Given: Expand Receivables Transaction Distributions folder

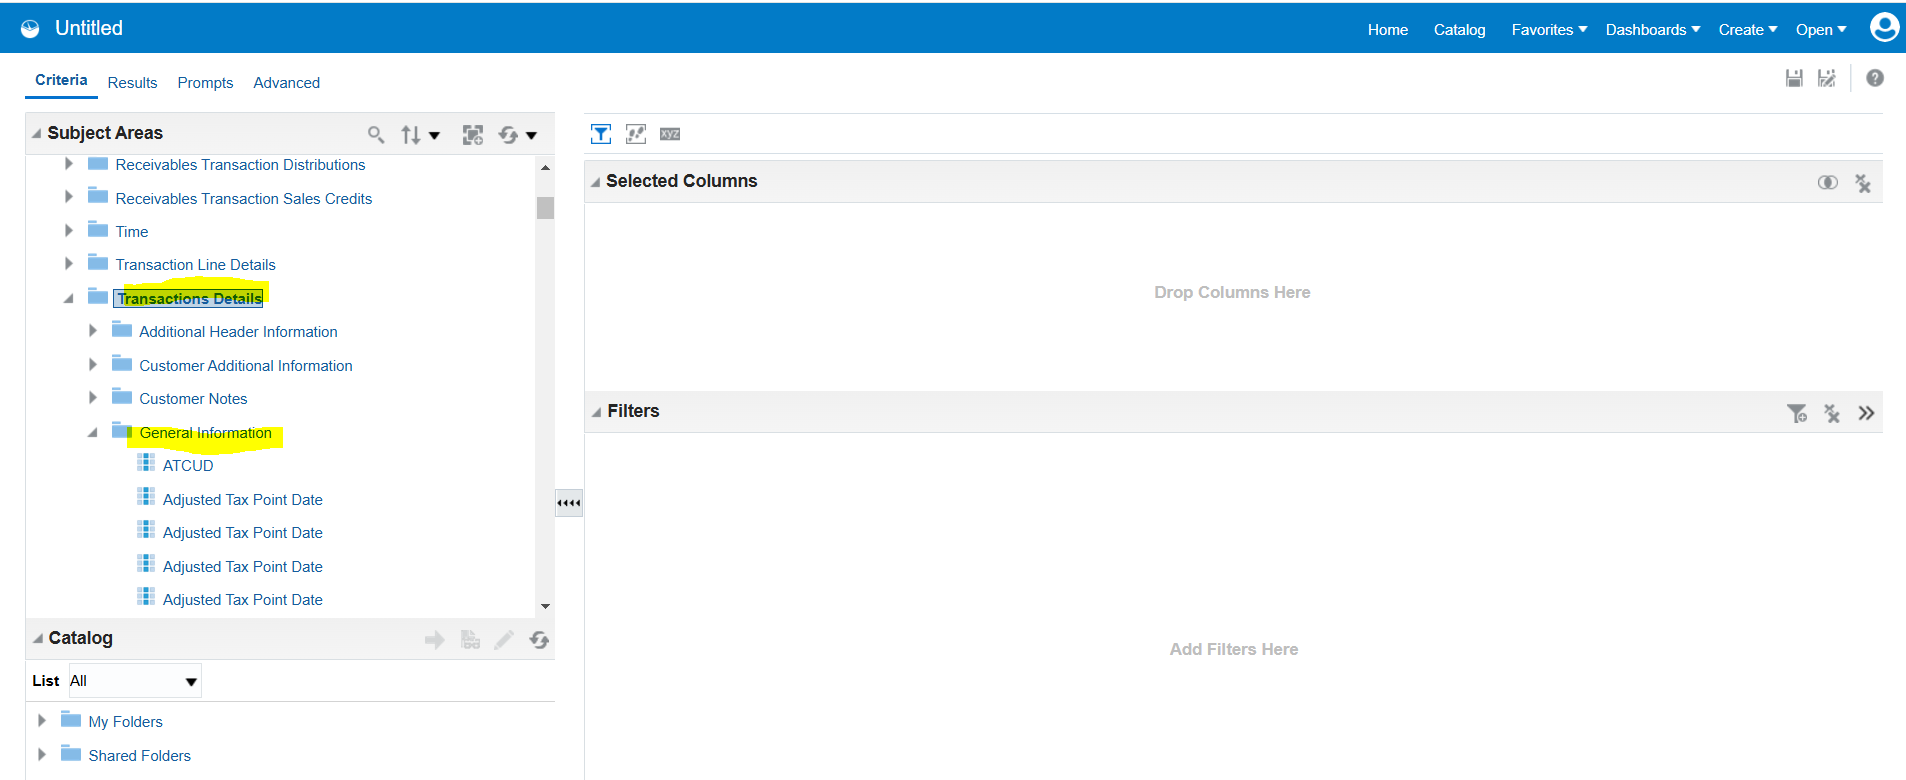Looking at the screenshot, I should pos(69,164).
